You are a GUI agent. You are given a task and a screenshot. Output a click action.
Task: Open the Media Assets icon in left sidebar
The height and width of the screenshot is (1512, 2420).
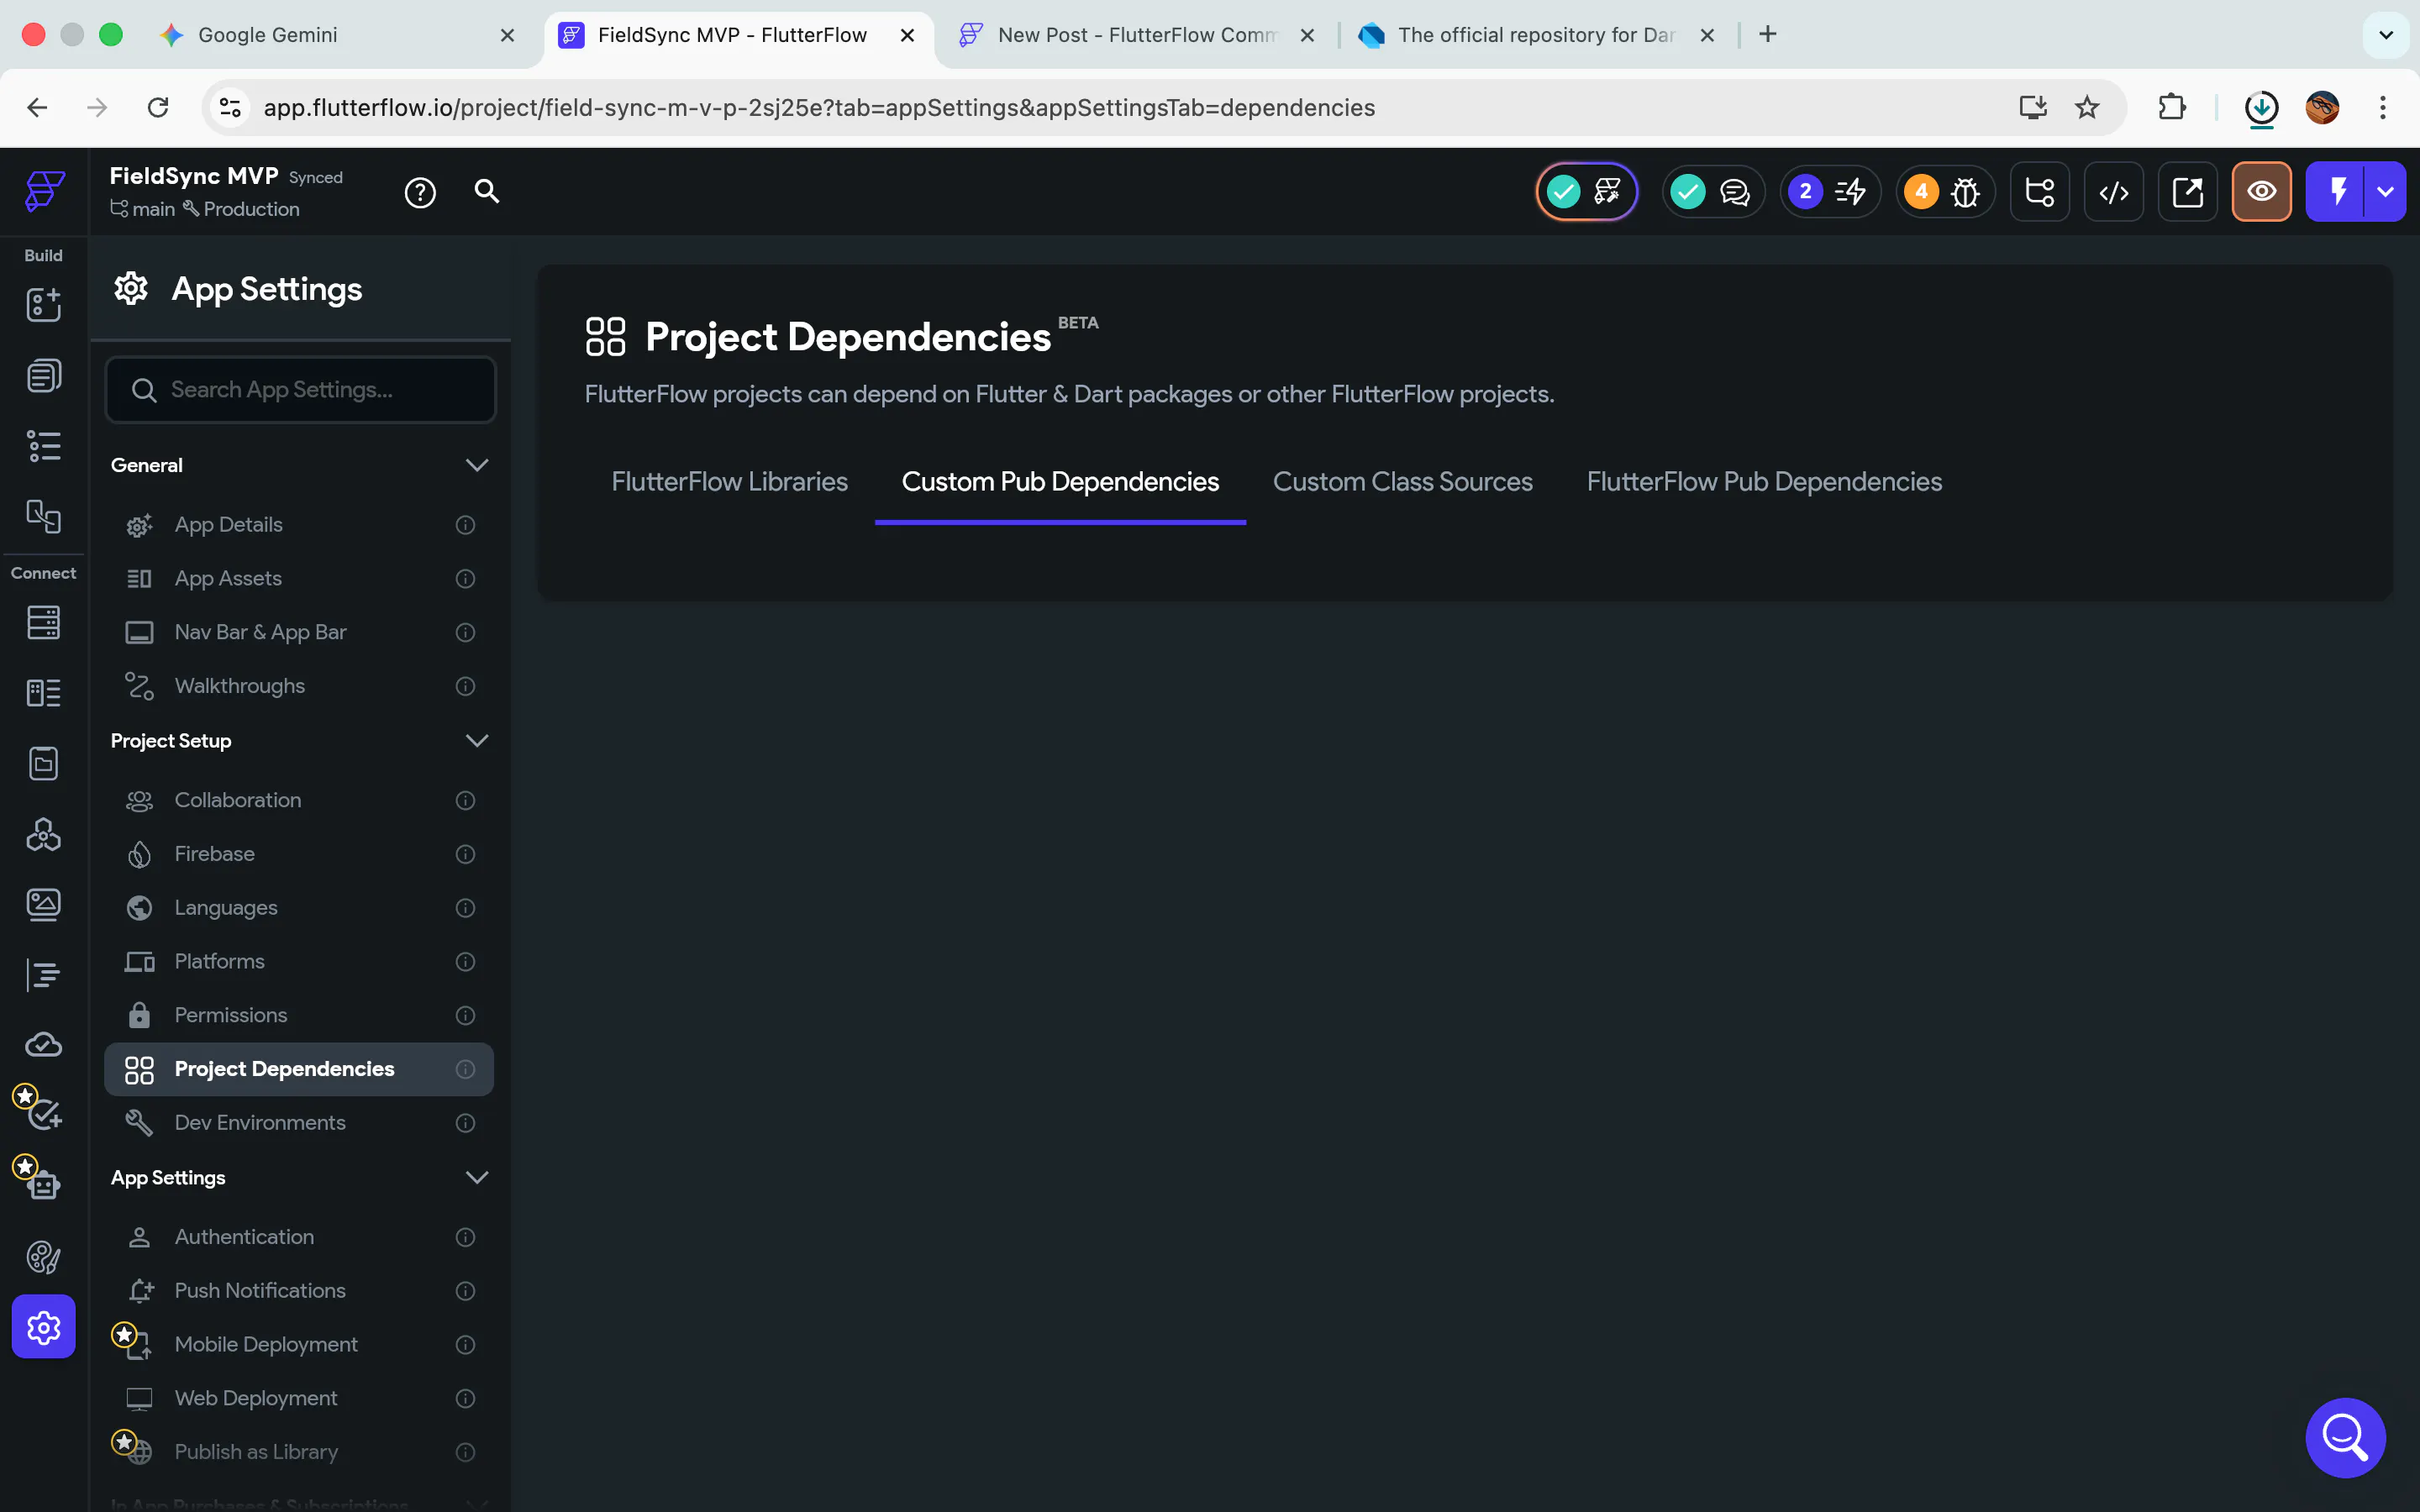[43, 905]
